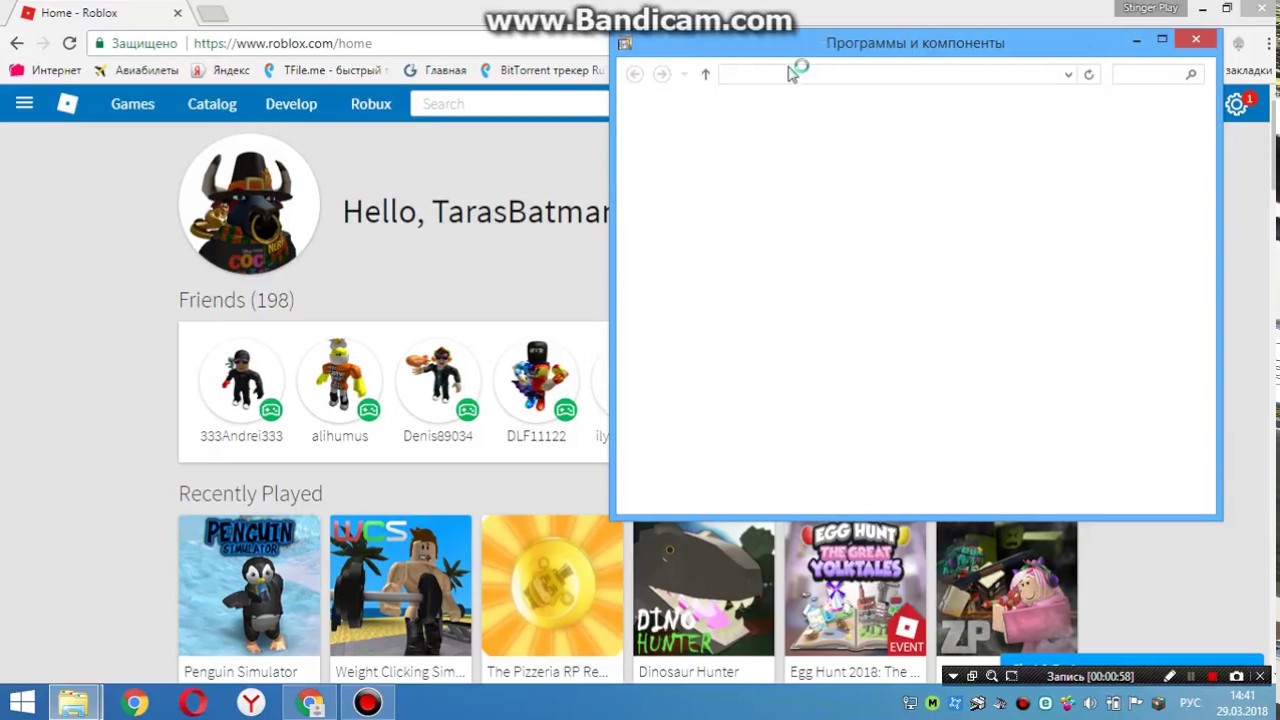Viewport: 1280px width, 720px height.
Task: Click the Friends (198) heading
Action: [236, 300]
